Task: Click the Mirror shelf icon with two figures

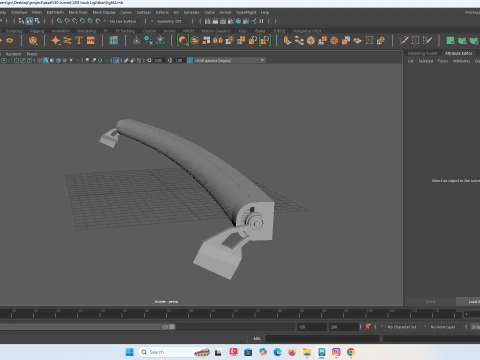Action: (x=218, y=41)
